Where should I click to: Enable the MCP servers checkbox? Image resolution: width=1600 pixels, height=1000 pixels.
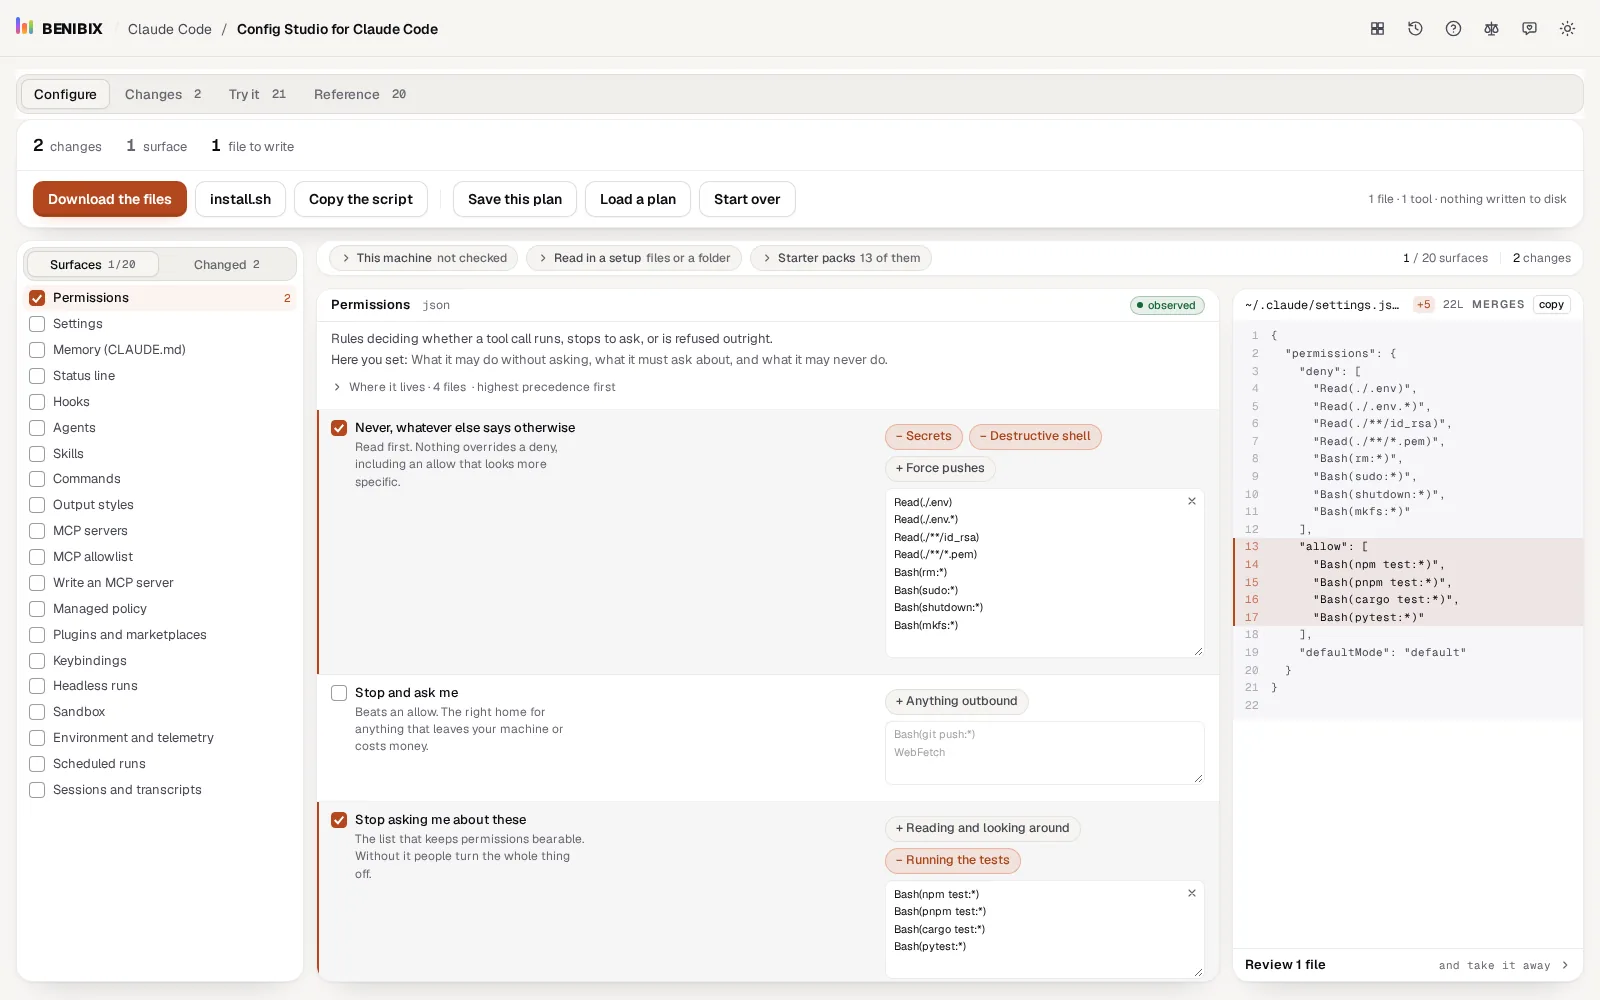(x=37, y=531)
